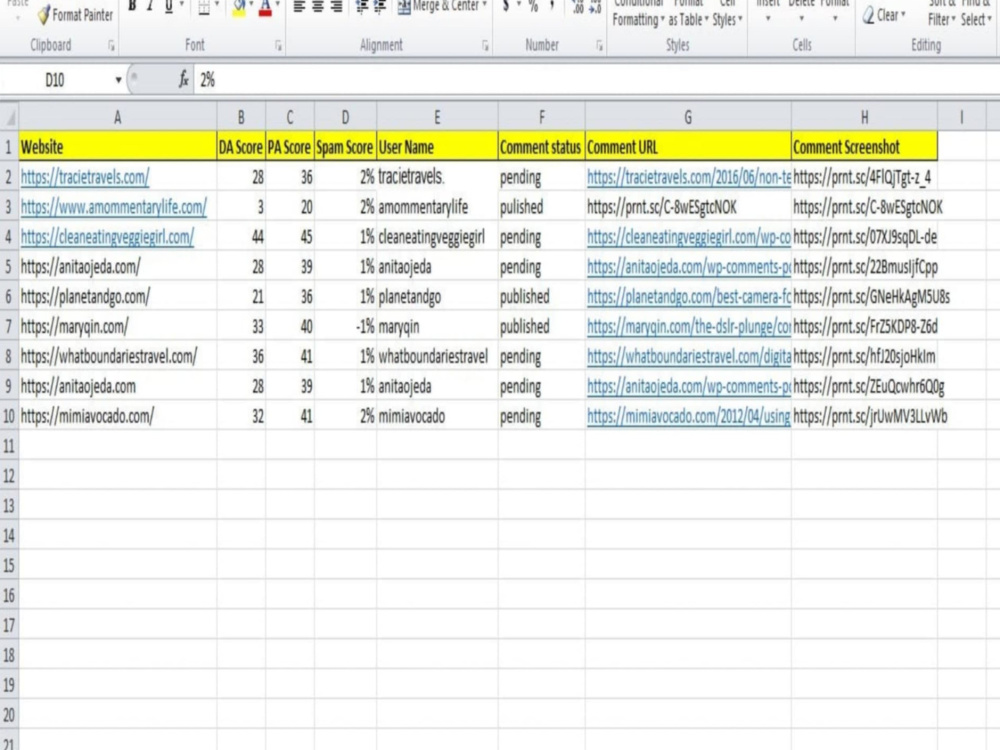The height and width of the screenshot is (750, 1000).
Task: Open Clipboard pane dialog launcher
Action: 111,45
